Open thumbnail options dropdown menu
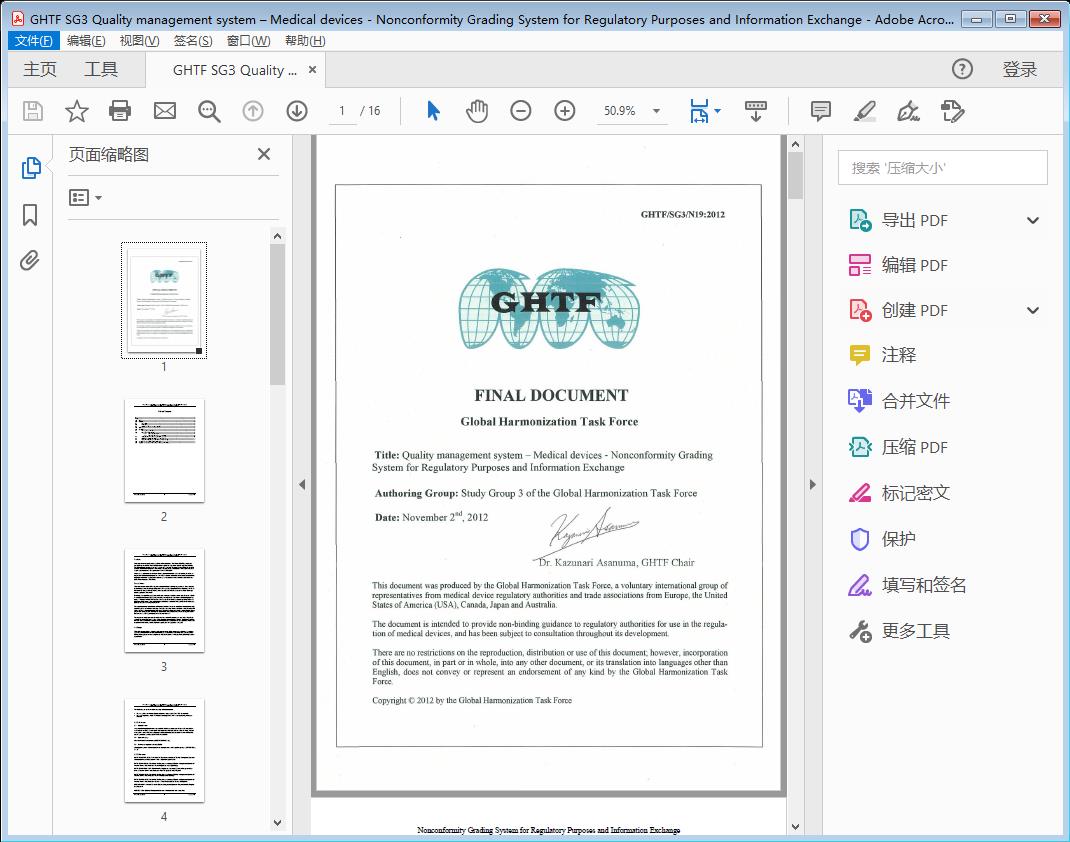This screenshot has height=842, width=1070. (85, 198)
